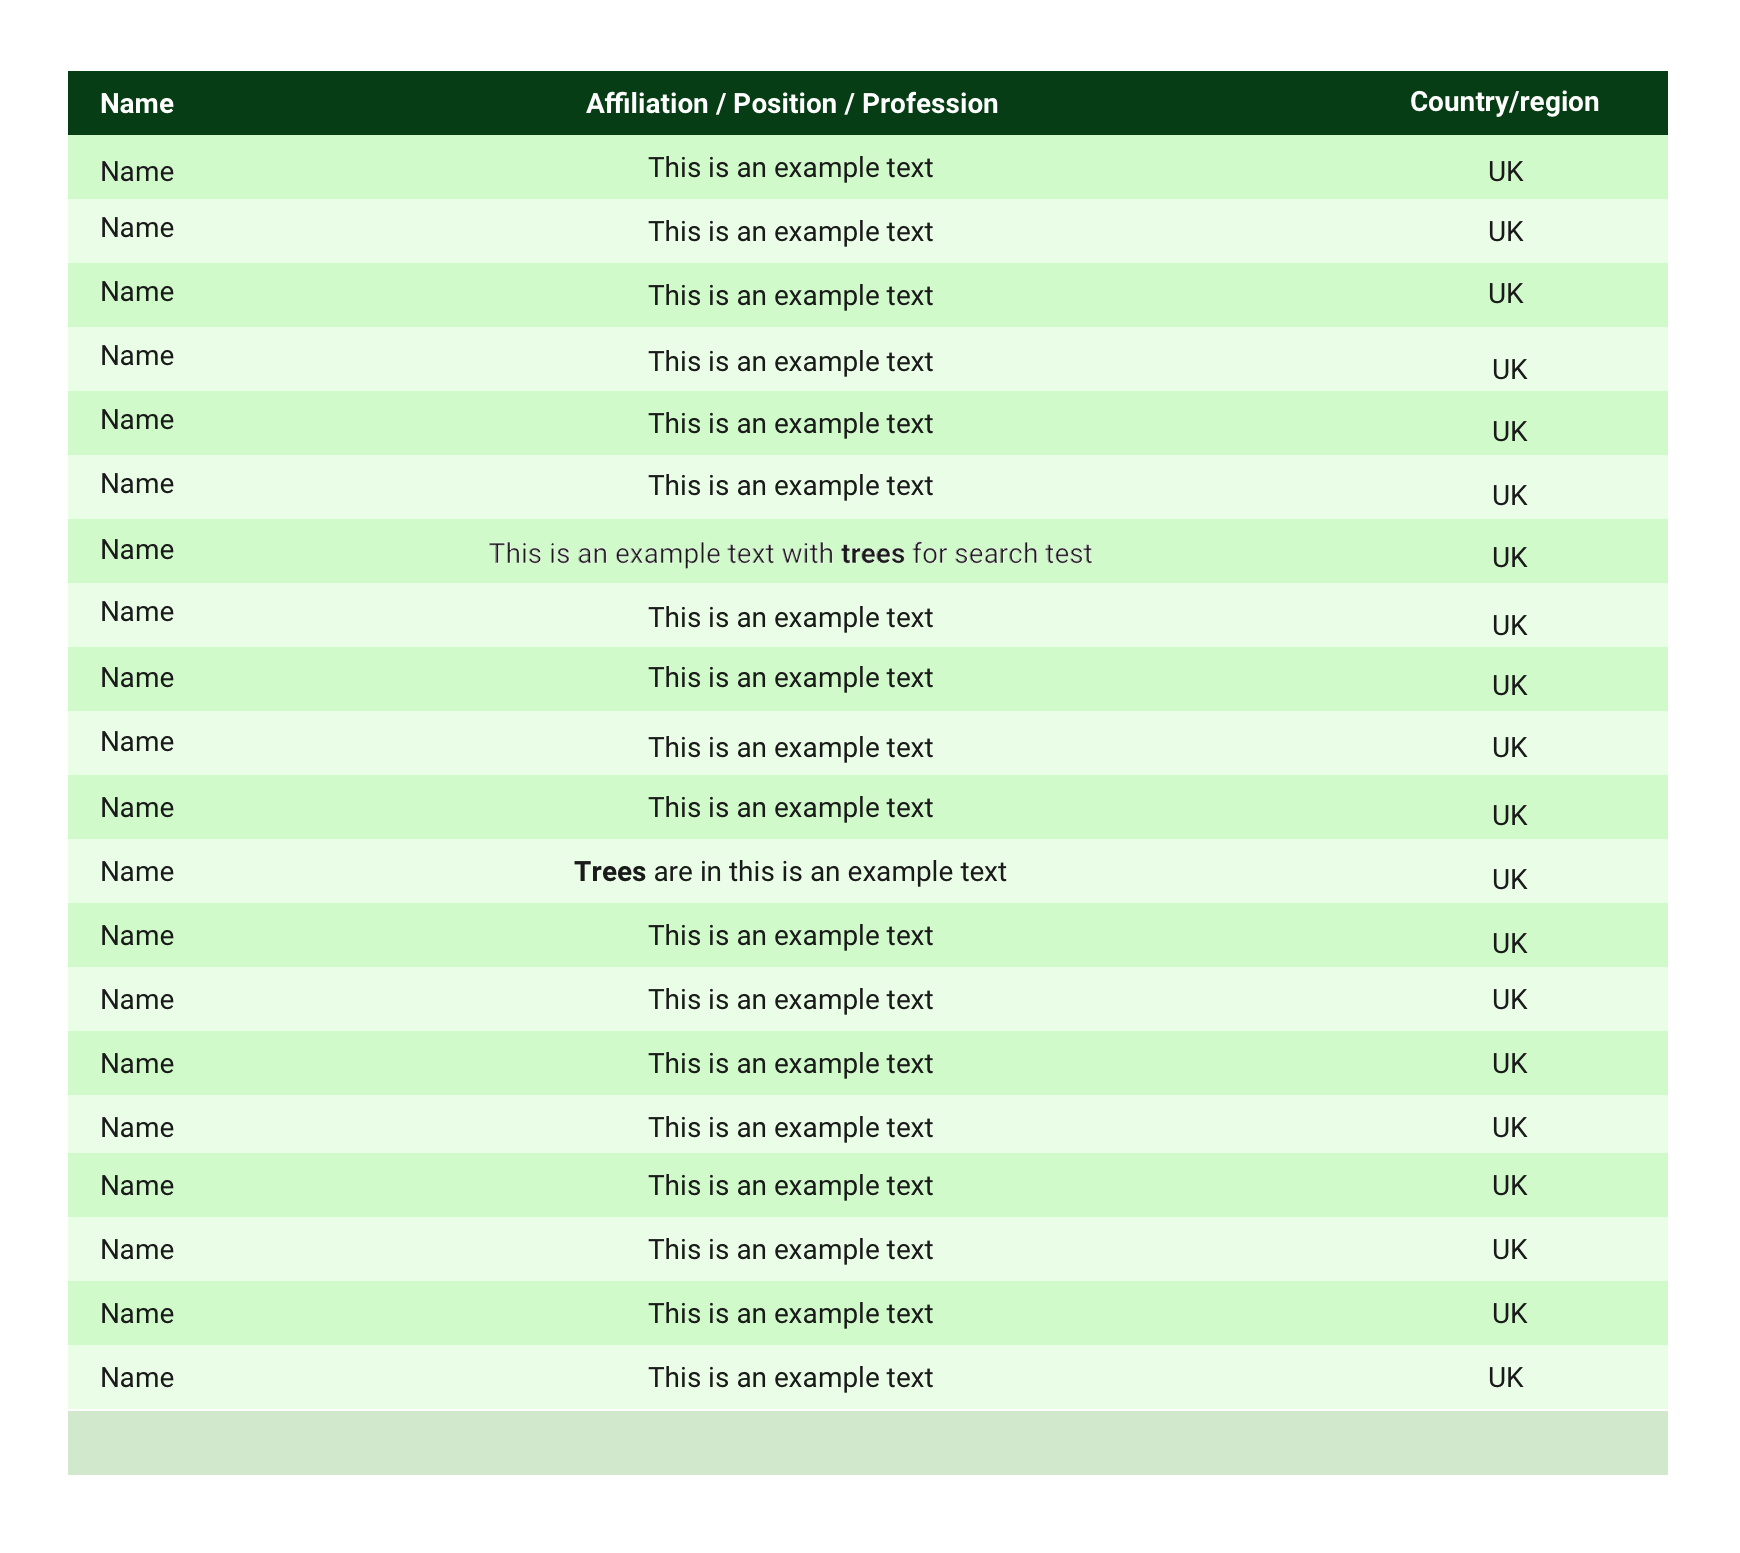Viewport: 1740px width, 1553px height.
Task: Click example text in the first data row
Action: point(790,168)
